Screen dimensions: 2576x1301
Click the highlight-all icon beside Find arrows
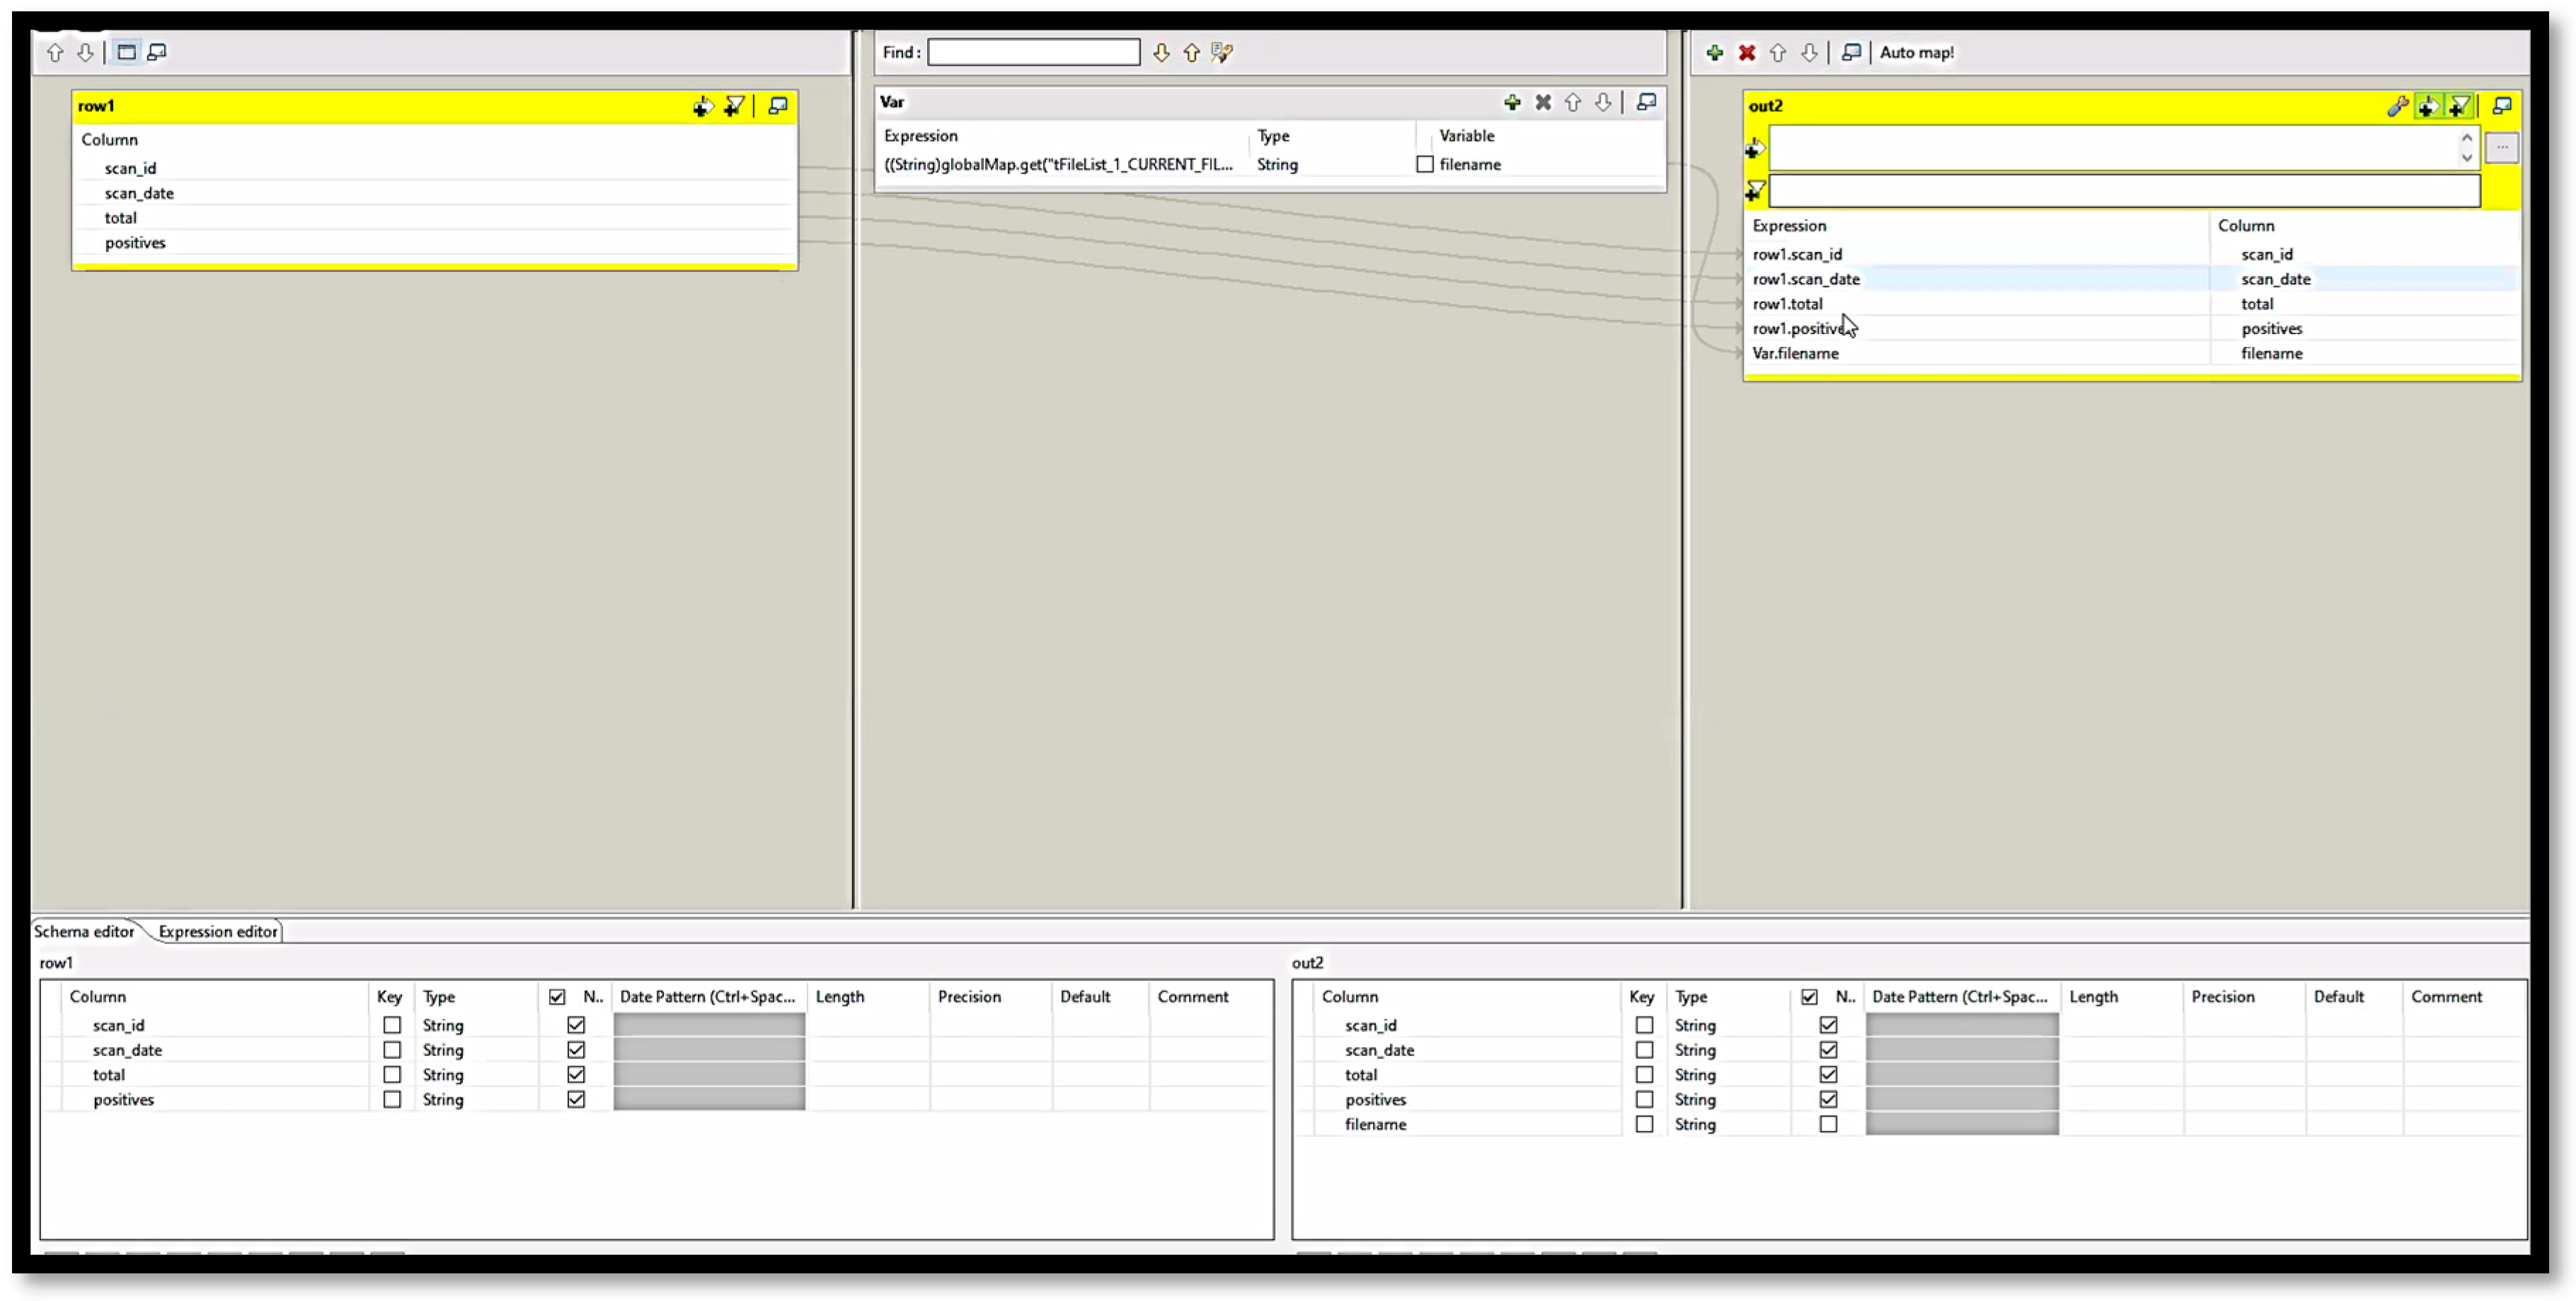[1222, 53]
